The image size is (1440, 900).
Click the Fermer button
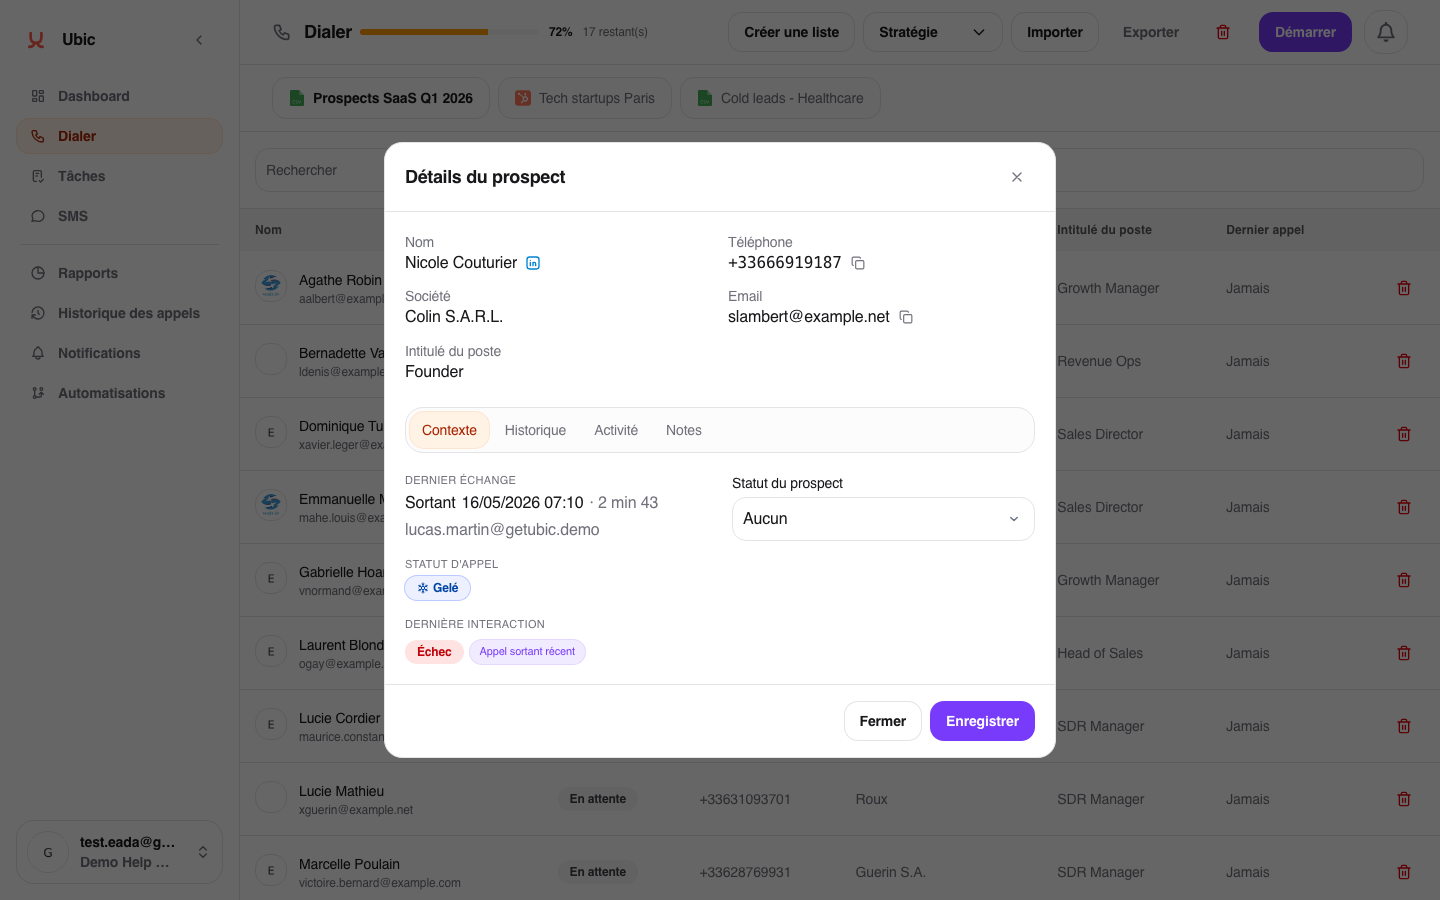[883, 721]
